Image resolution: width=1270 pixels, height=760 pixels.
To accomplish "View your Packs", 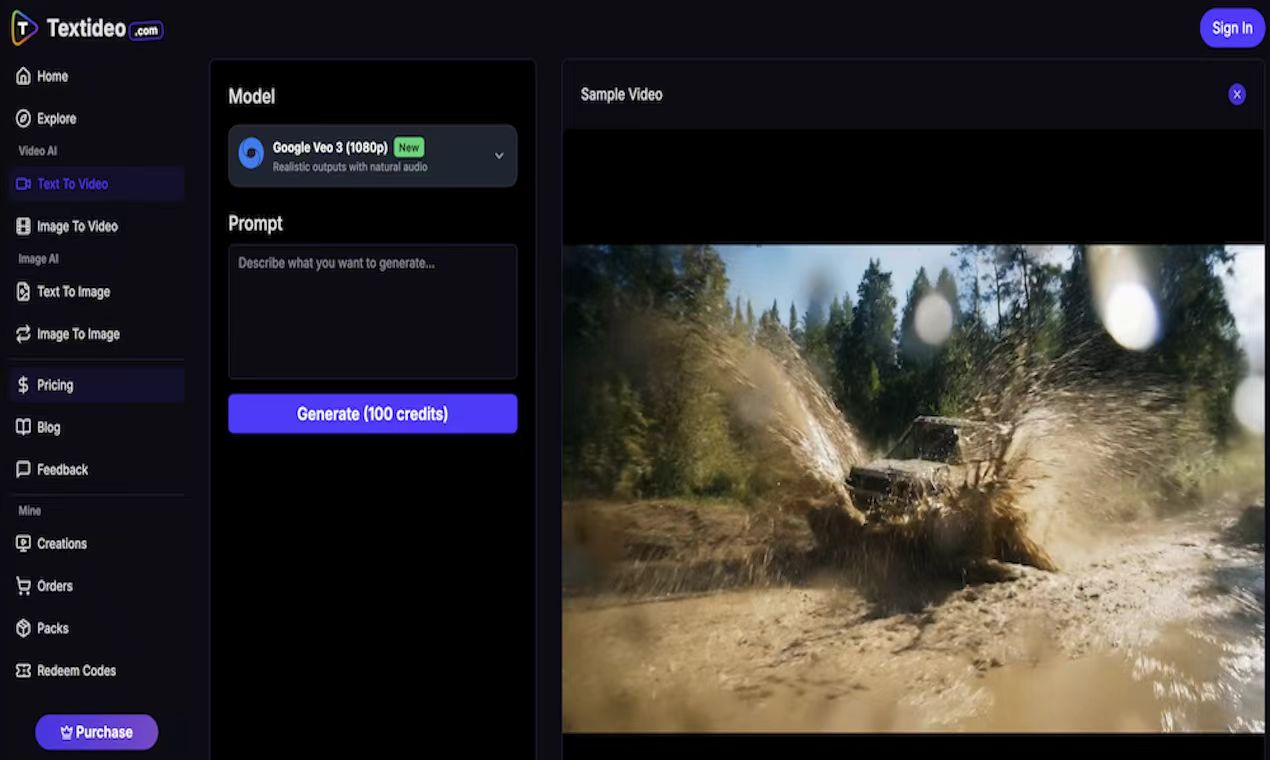I will click(52, 628).
